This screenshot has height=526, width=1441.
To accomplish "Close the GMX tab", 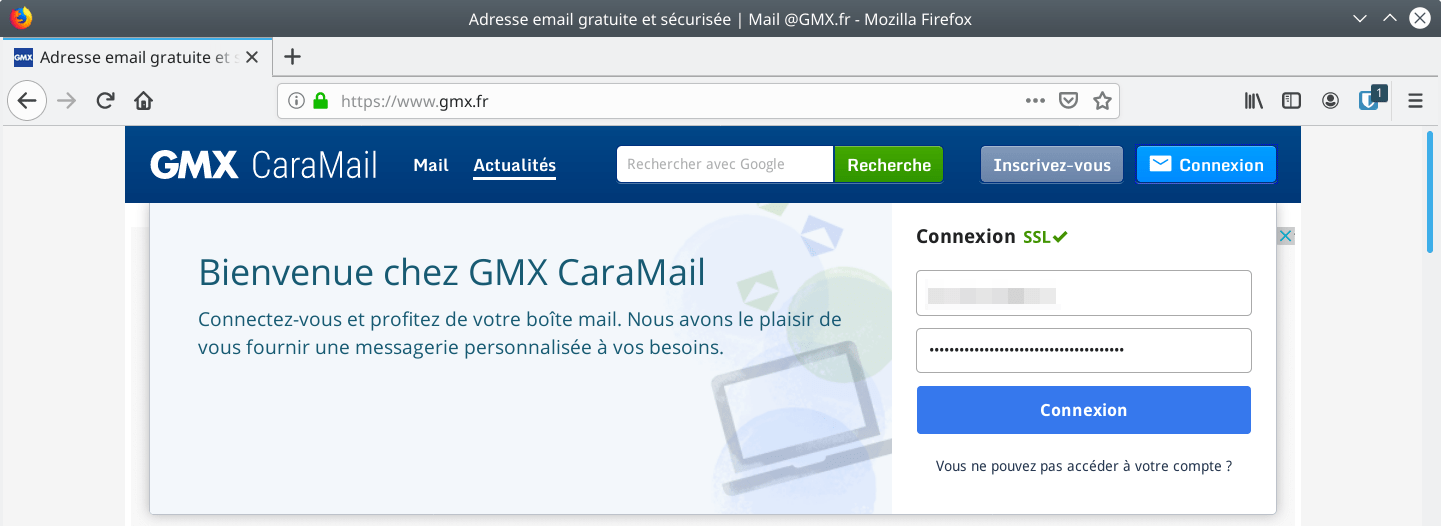I will point(252,57).
